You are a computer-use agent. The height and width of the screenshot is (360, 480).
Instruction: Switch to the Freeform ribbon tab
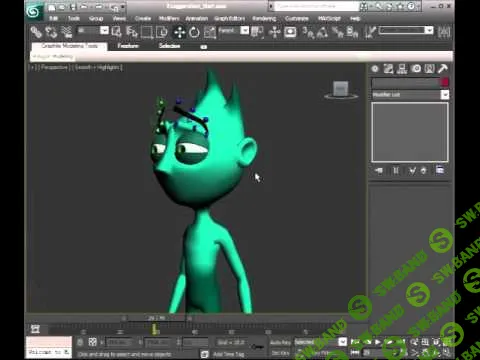tap(128, 46)
